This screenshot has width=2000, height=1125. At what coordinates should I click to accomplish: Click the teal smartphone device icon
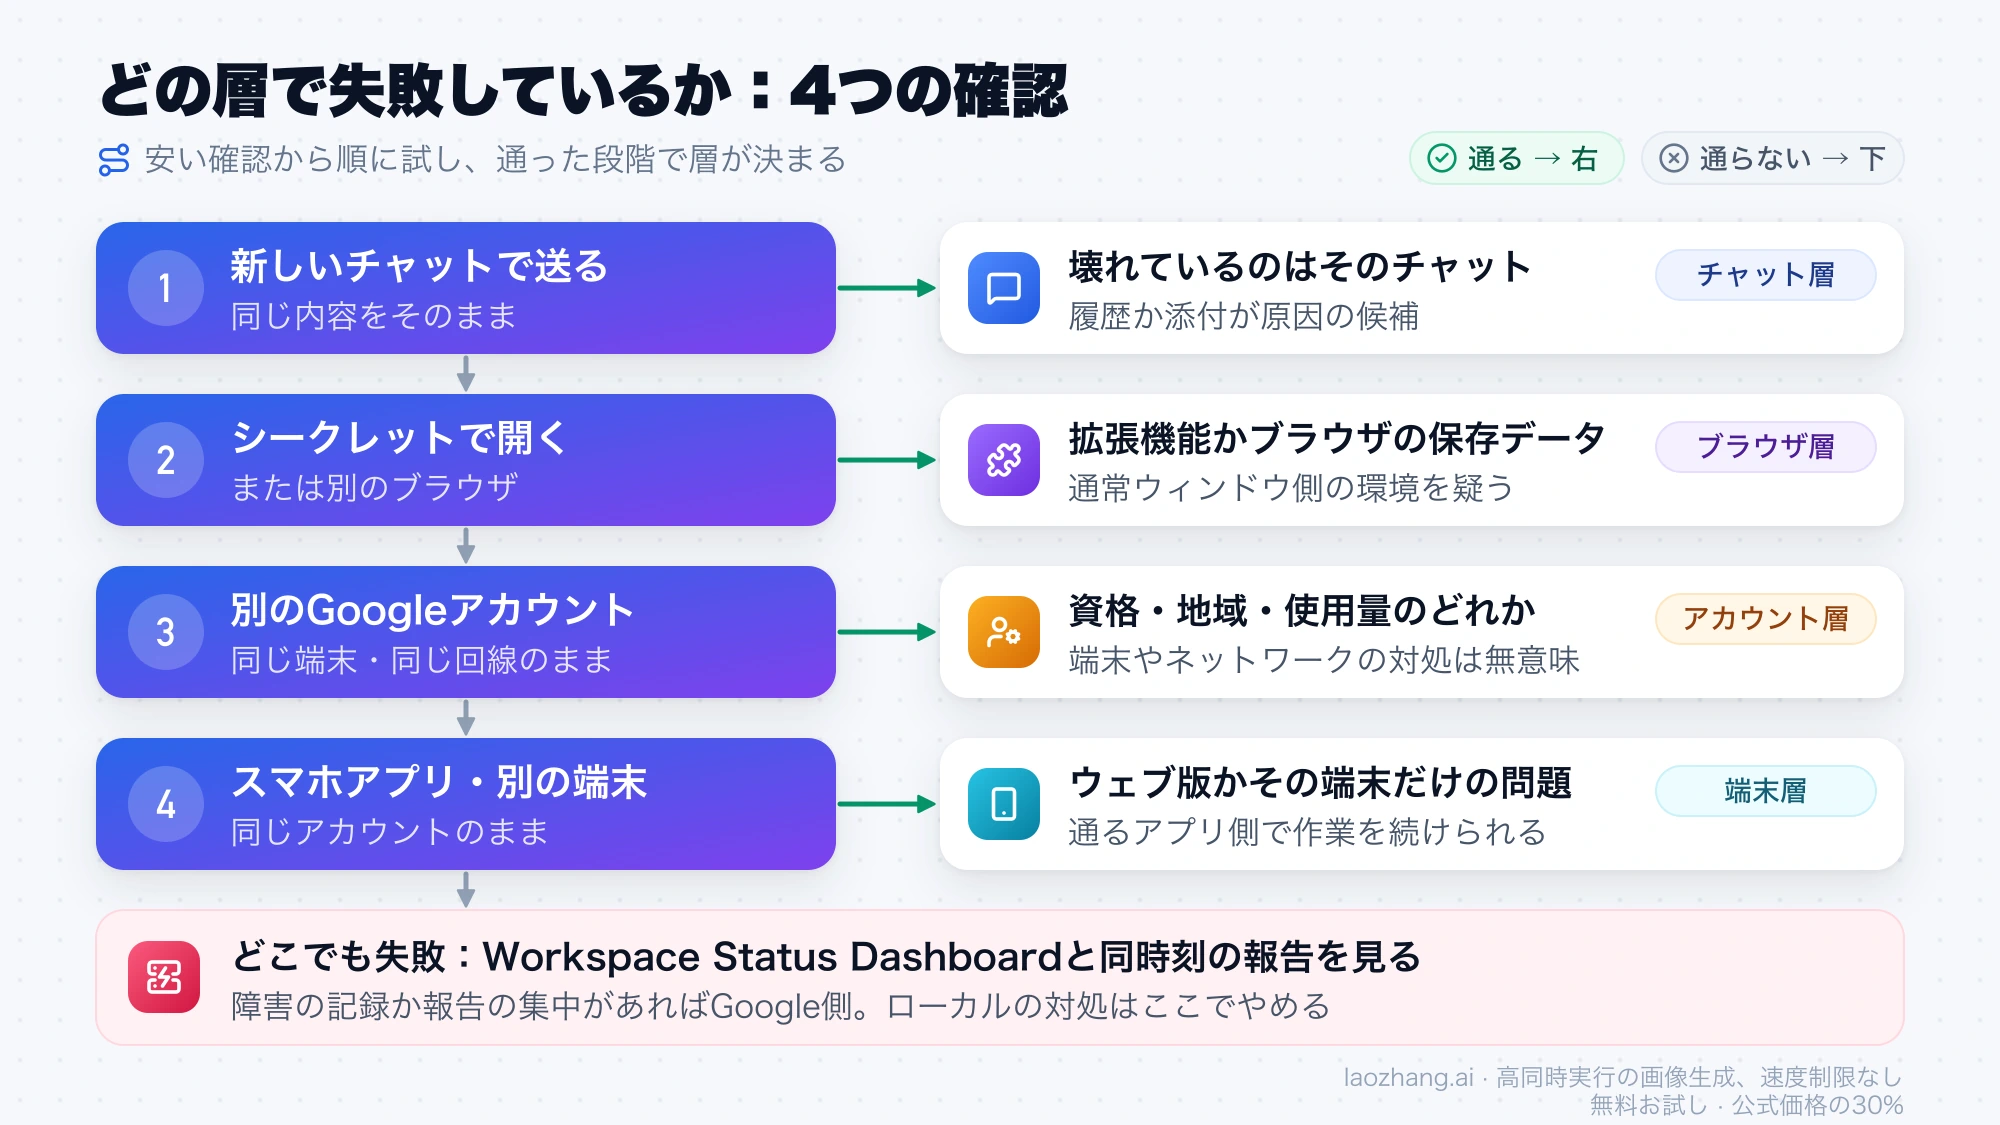[1004, 804]
